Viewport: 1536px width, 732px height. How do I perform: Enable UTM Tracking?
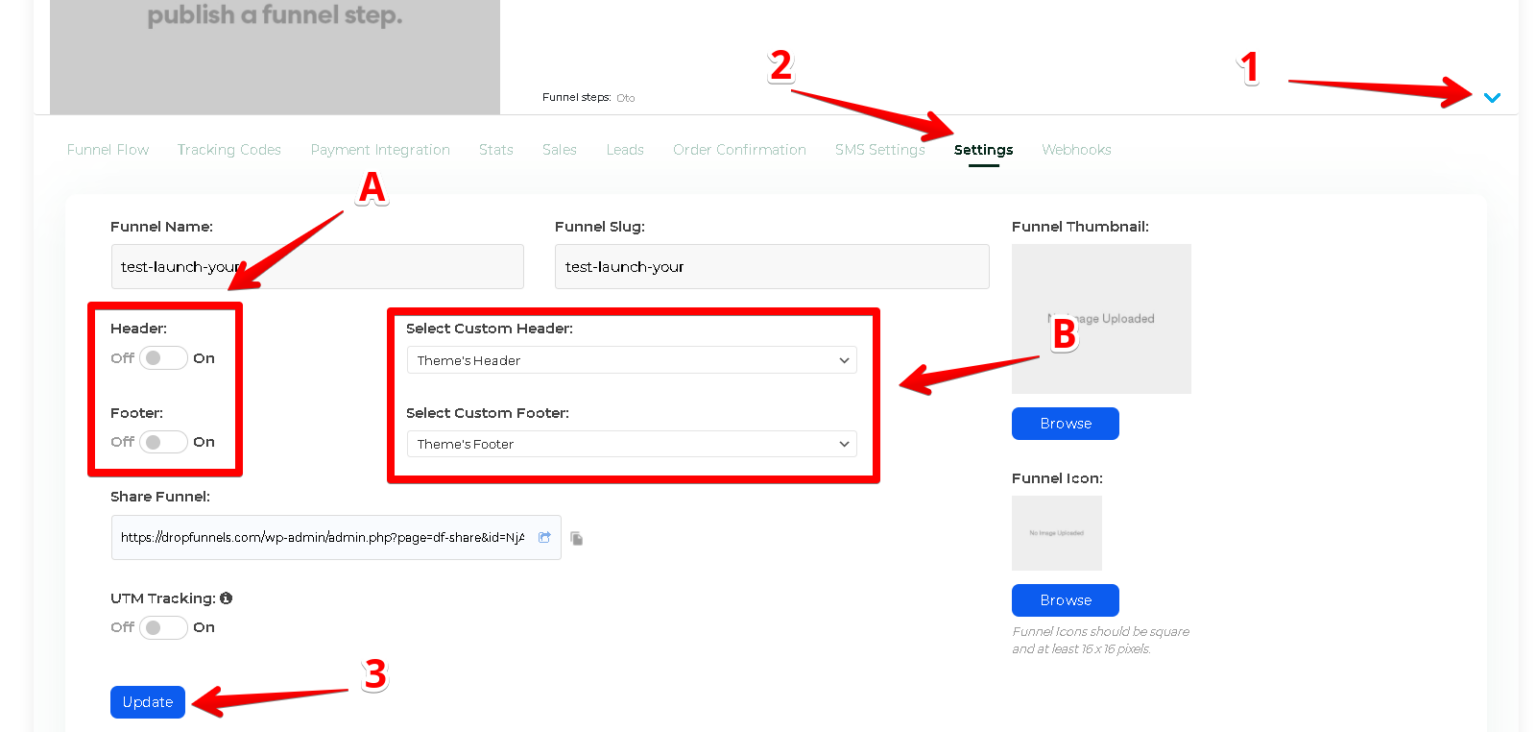click(x=163, y=626)
